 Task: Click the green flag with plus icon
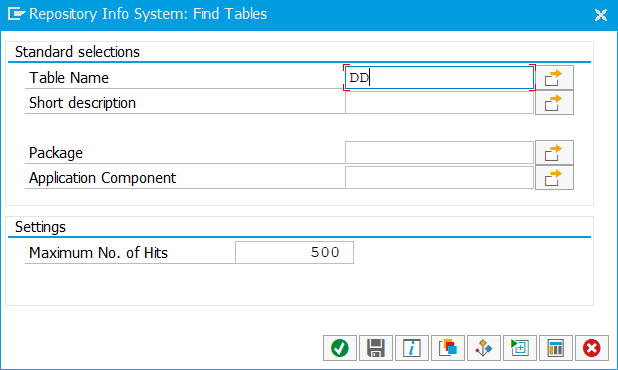point(519,348)
